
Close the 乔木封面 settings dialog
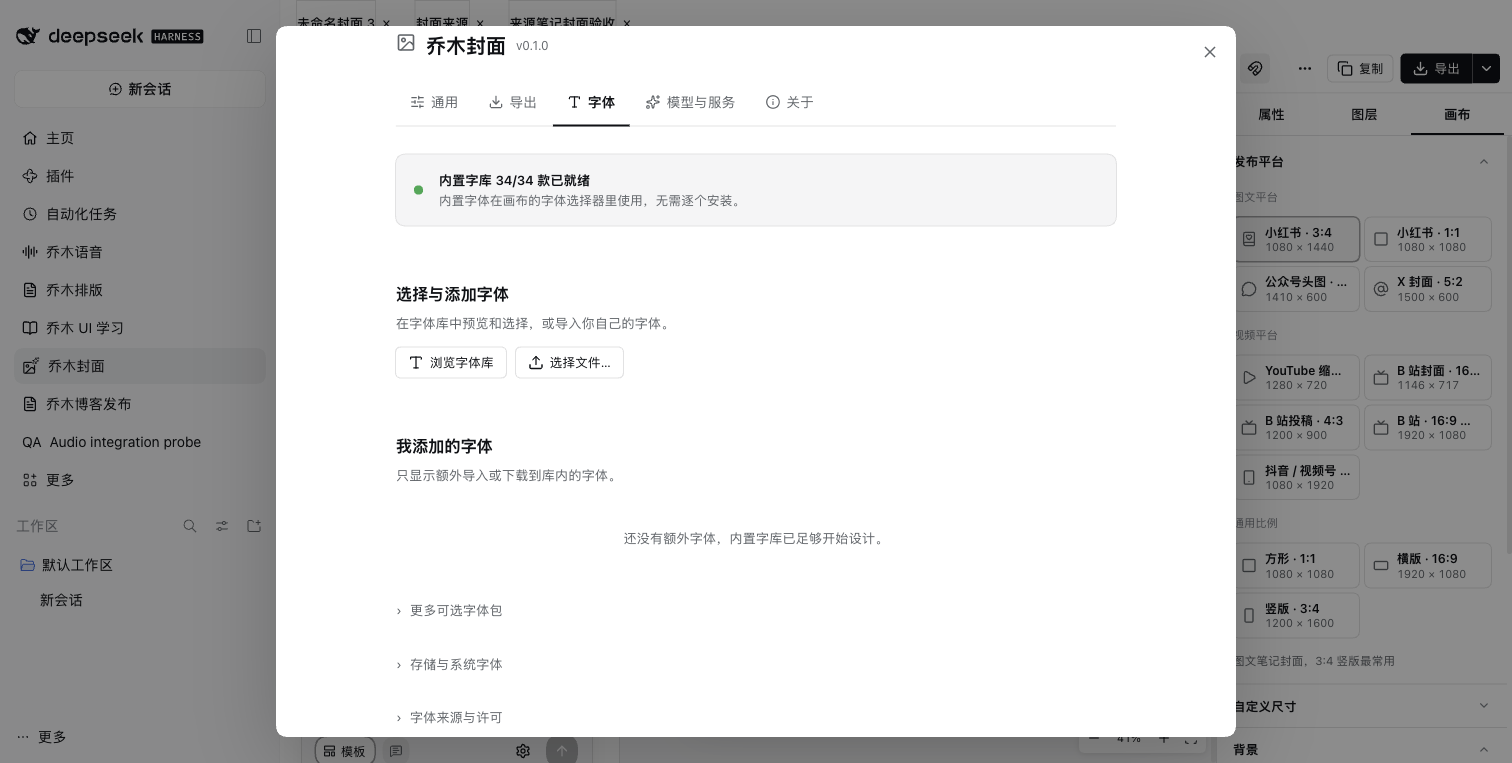[1210, 52]
